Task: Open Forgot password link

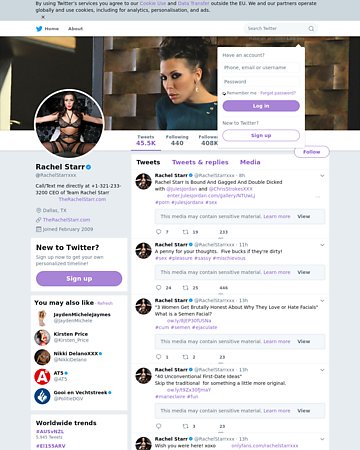Action: pos(278,93)
